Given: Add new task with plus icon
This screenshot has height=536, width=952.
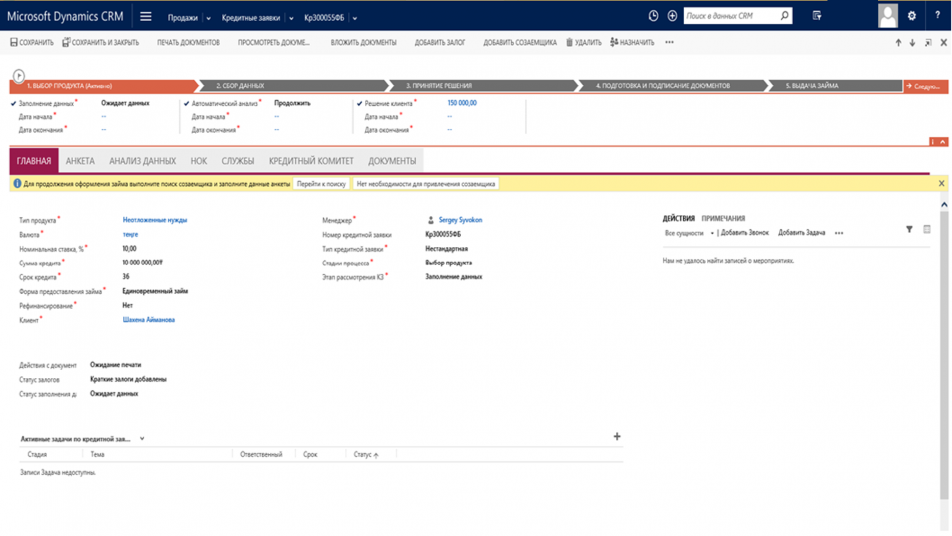Looking at the screenshot, I should pyautogui.click(x=617, y=437).
